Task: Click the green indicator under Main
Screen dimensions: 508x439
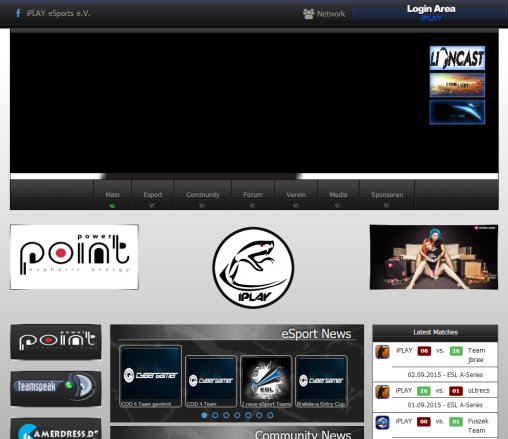Action: 112,205
